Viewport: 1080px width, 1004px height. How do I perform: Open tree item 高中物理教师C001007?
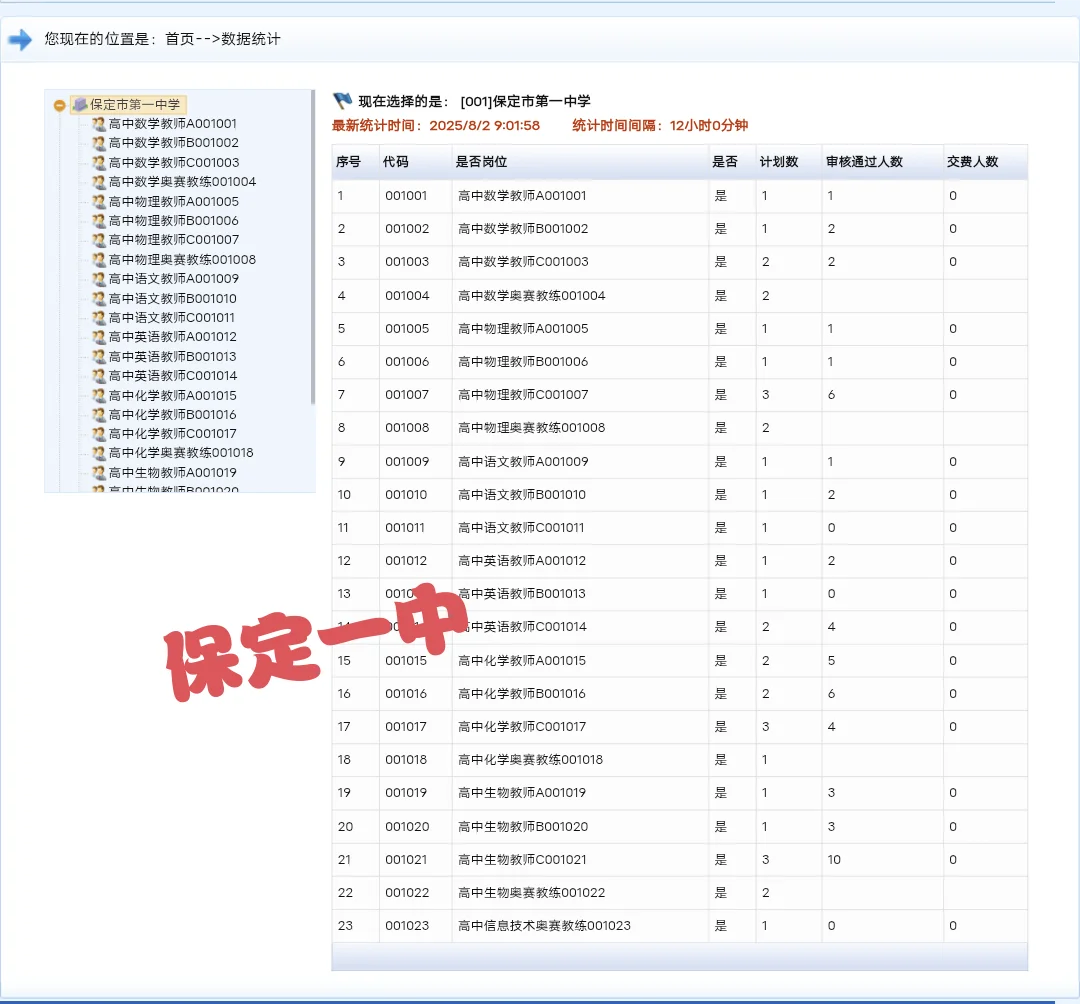coord(174,240)
